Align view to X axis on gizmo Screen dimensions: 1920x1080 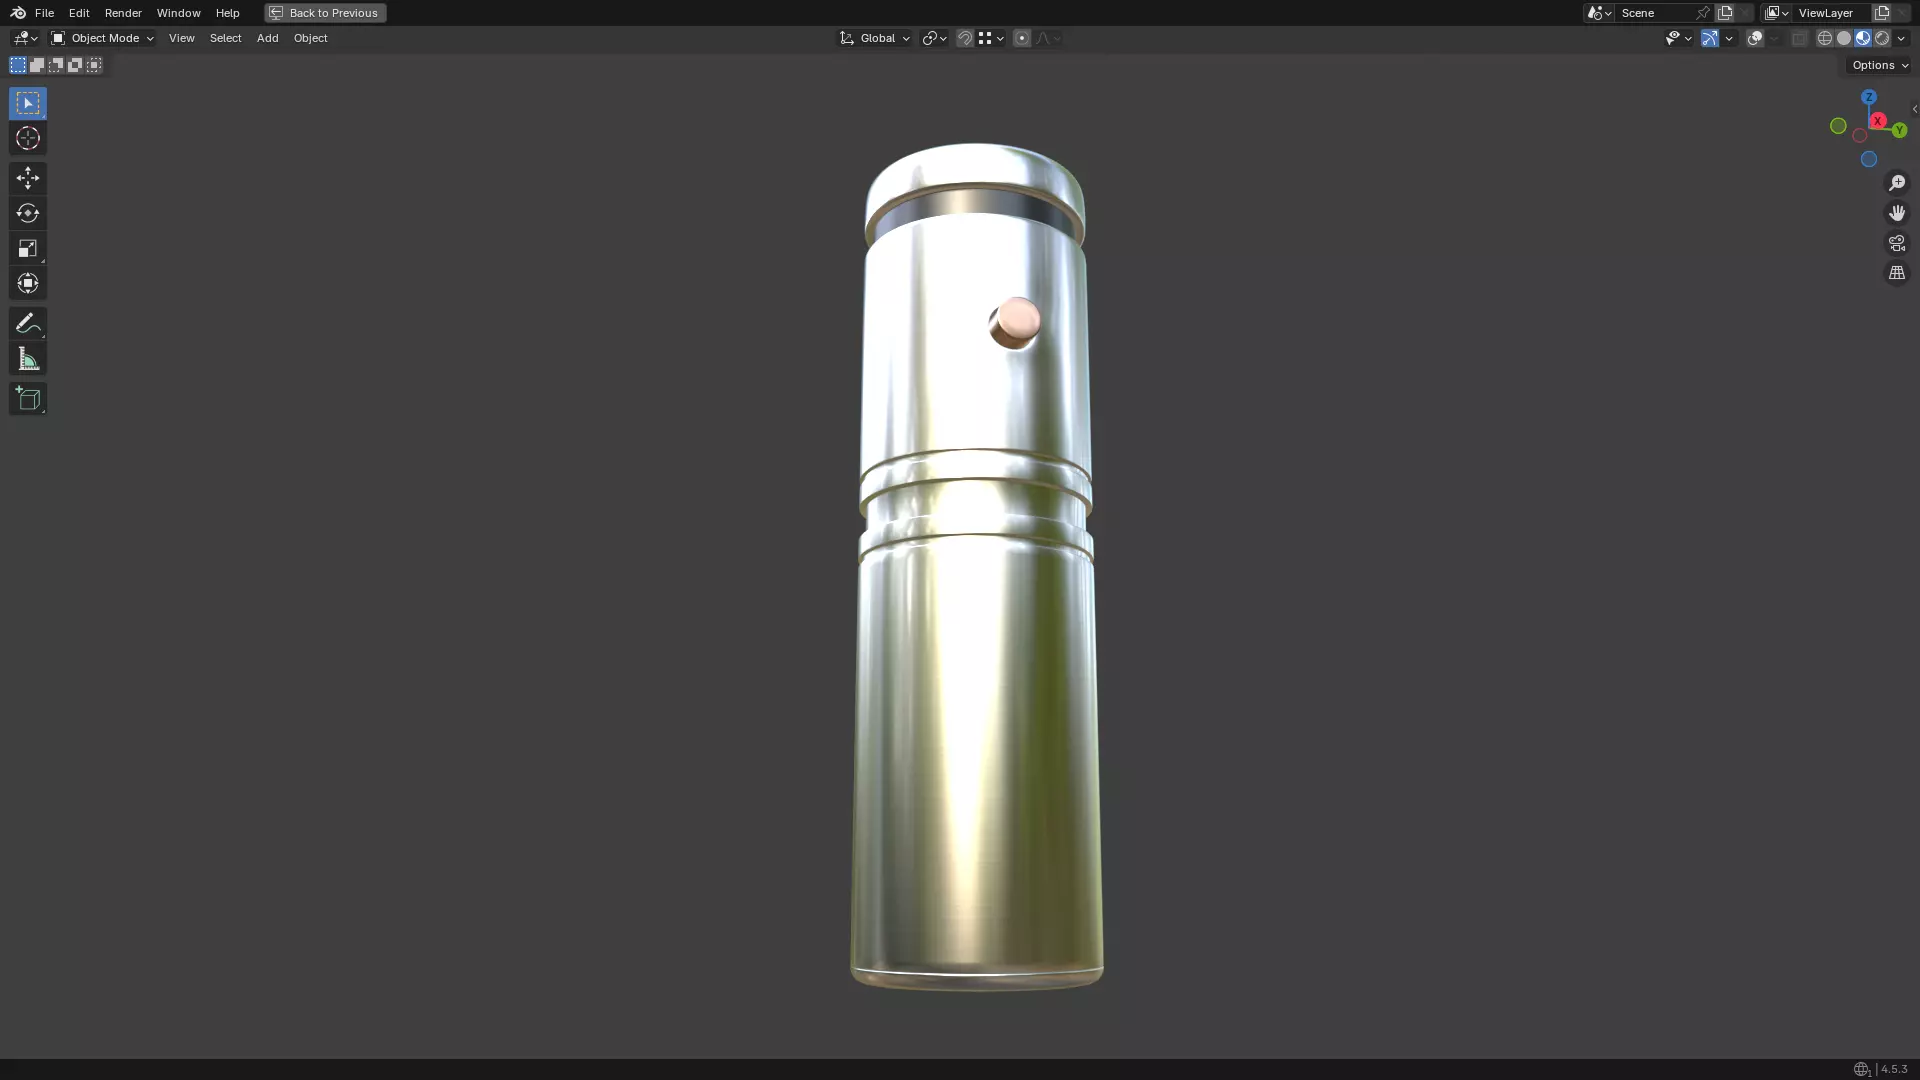click(1878, 121)
